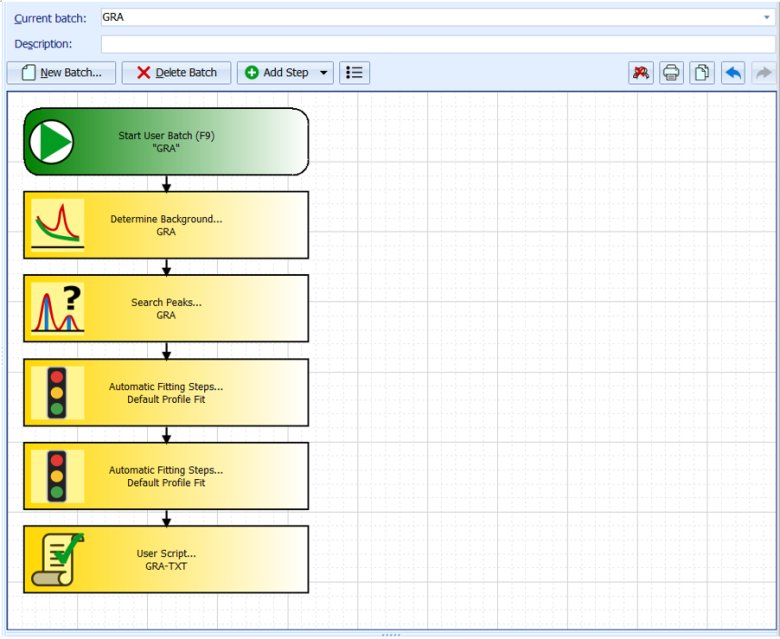Click the bottom splitter handle dots
This screenshot has width=780, height=639.
coord(390,635)
